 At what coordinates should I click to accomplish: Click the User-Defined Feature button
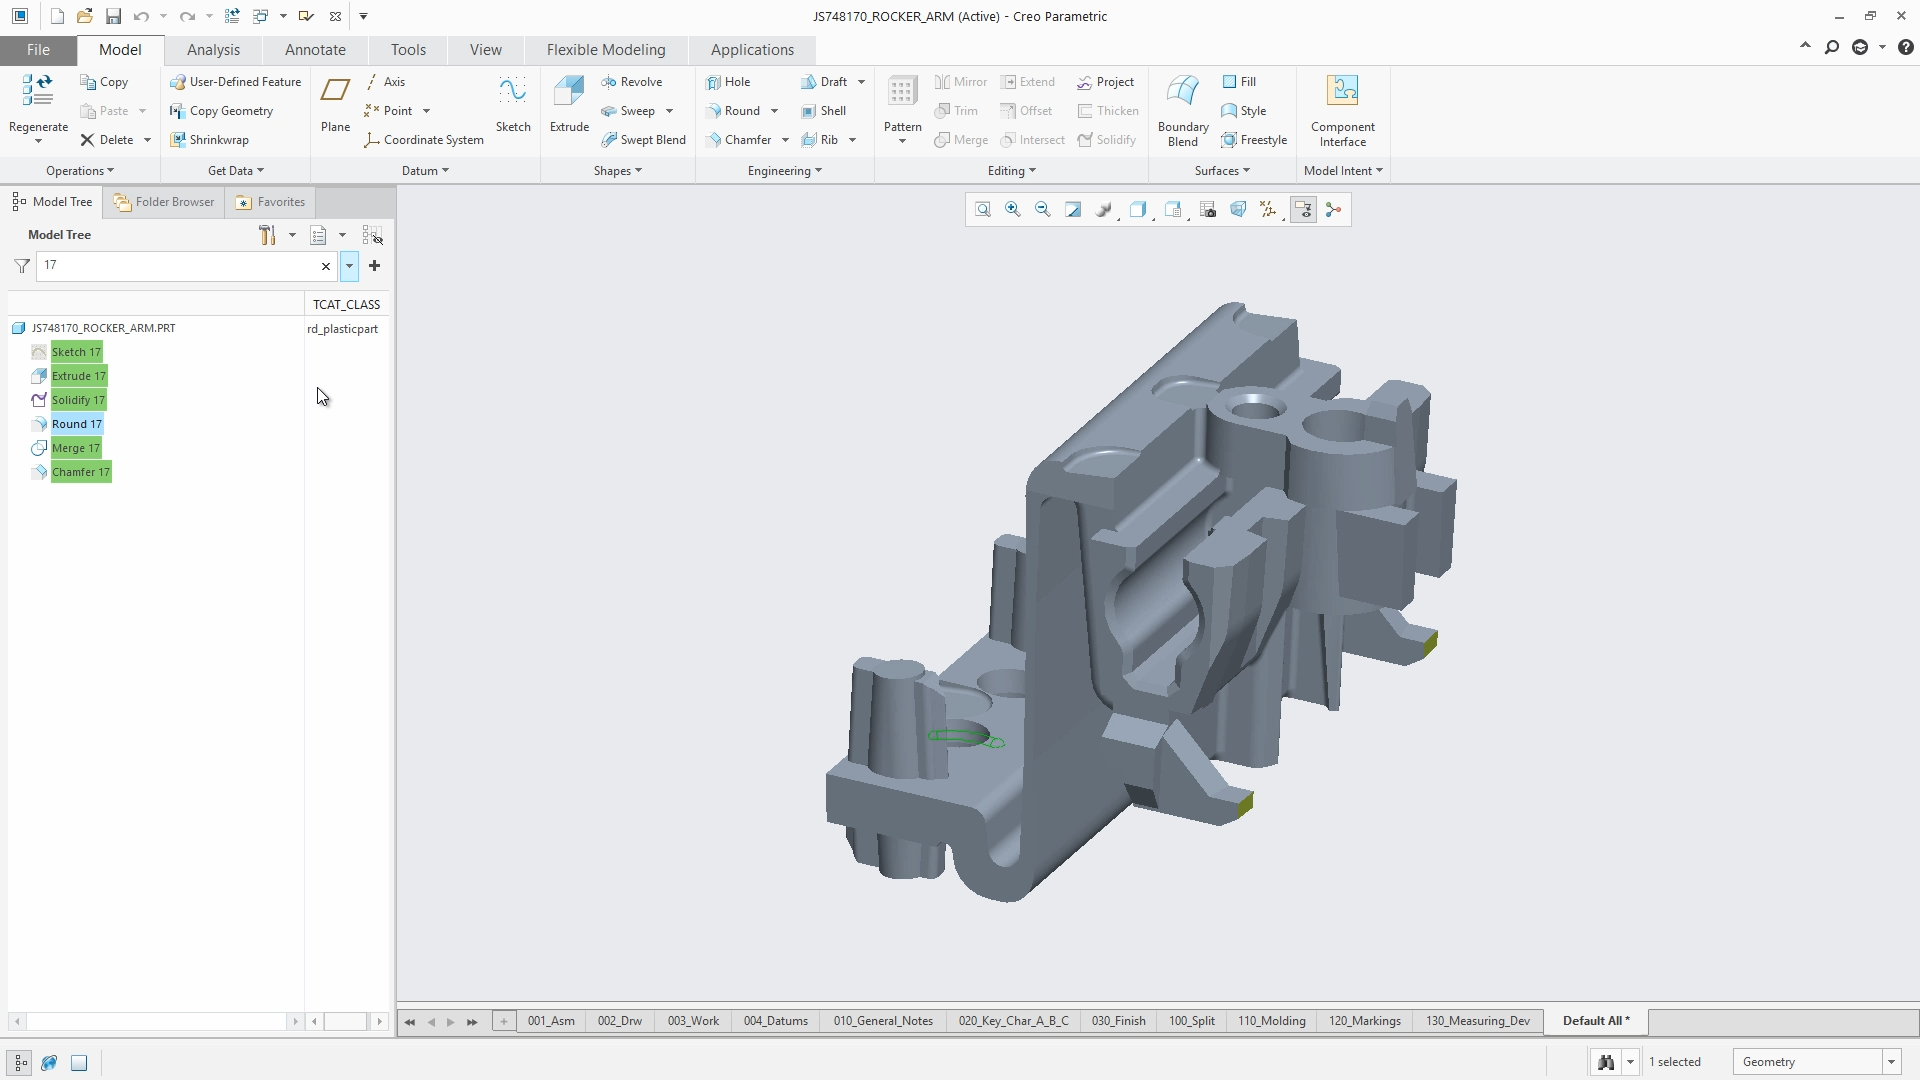point(235,82)
